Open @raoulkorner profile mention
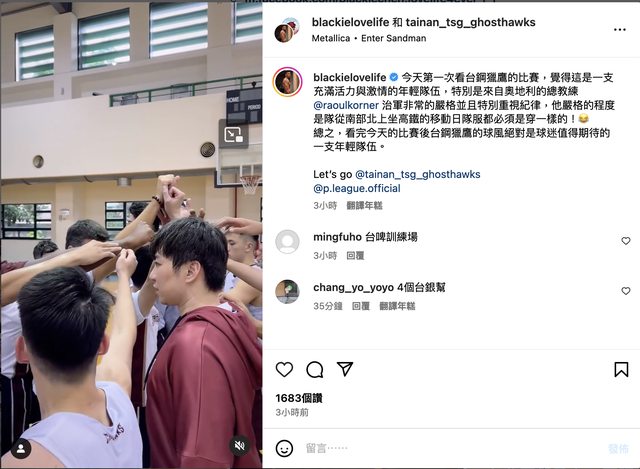 [346, 105]
